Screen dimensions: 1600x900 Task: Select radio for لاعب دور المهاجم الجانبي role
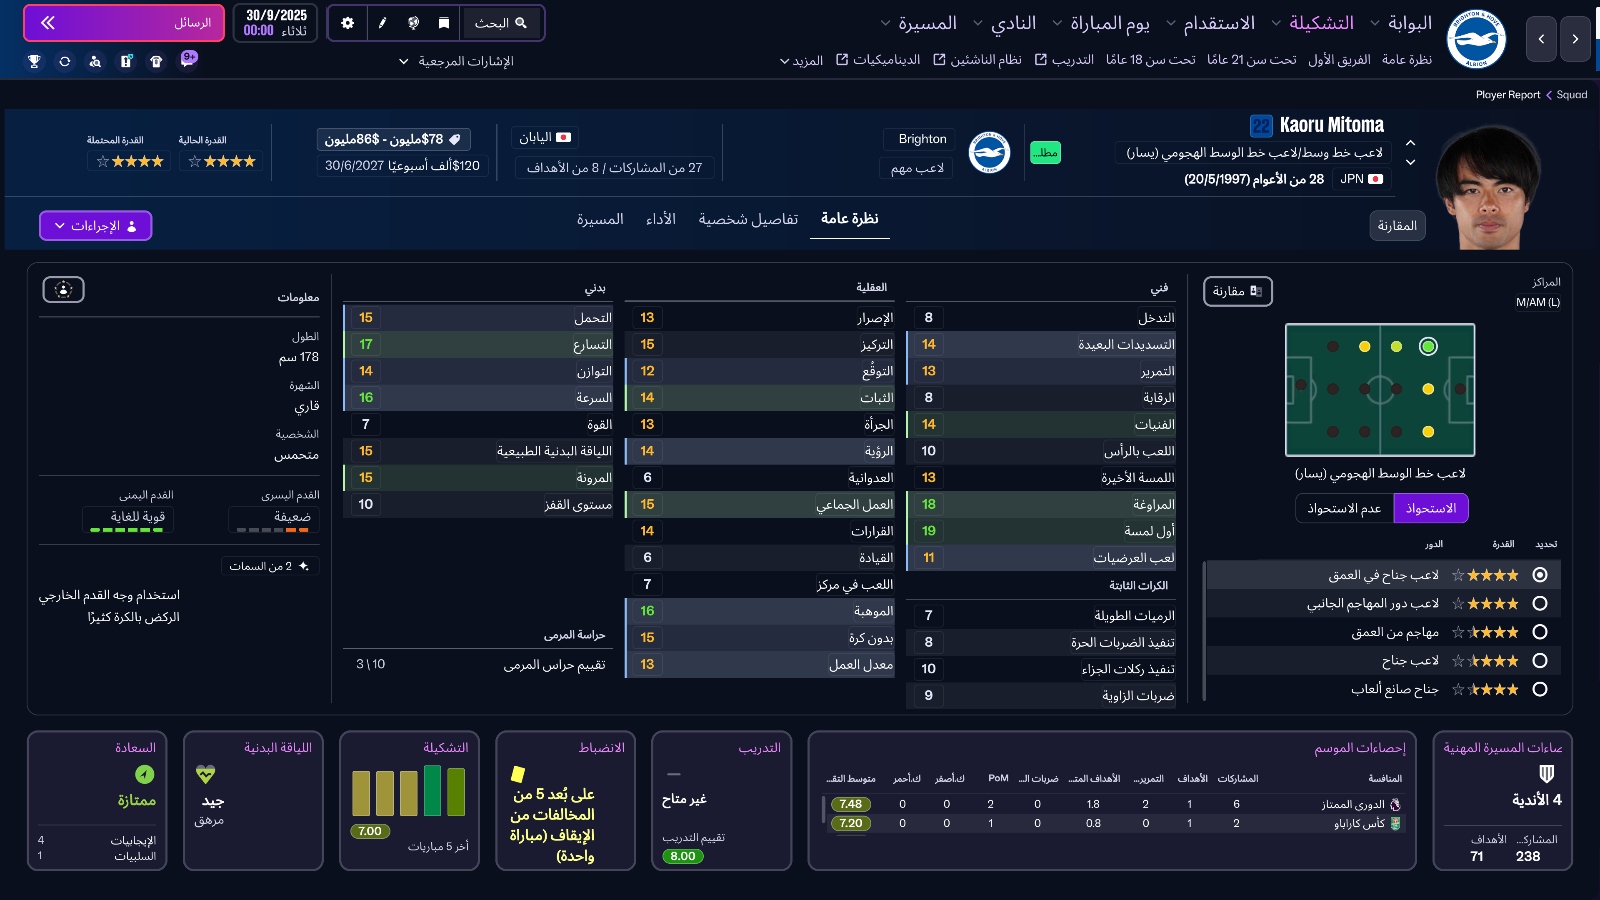coord(1539,604)
